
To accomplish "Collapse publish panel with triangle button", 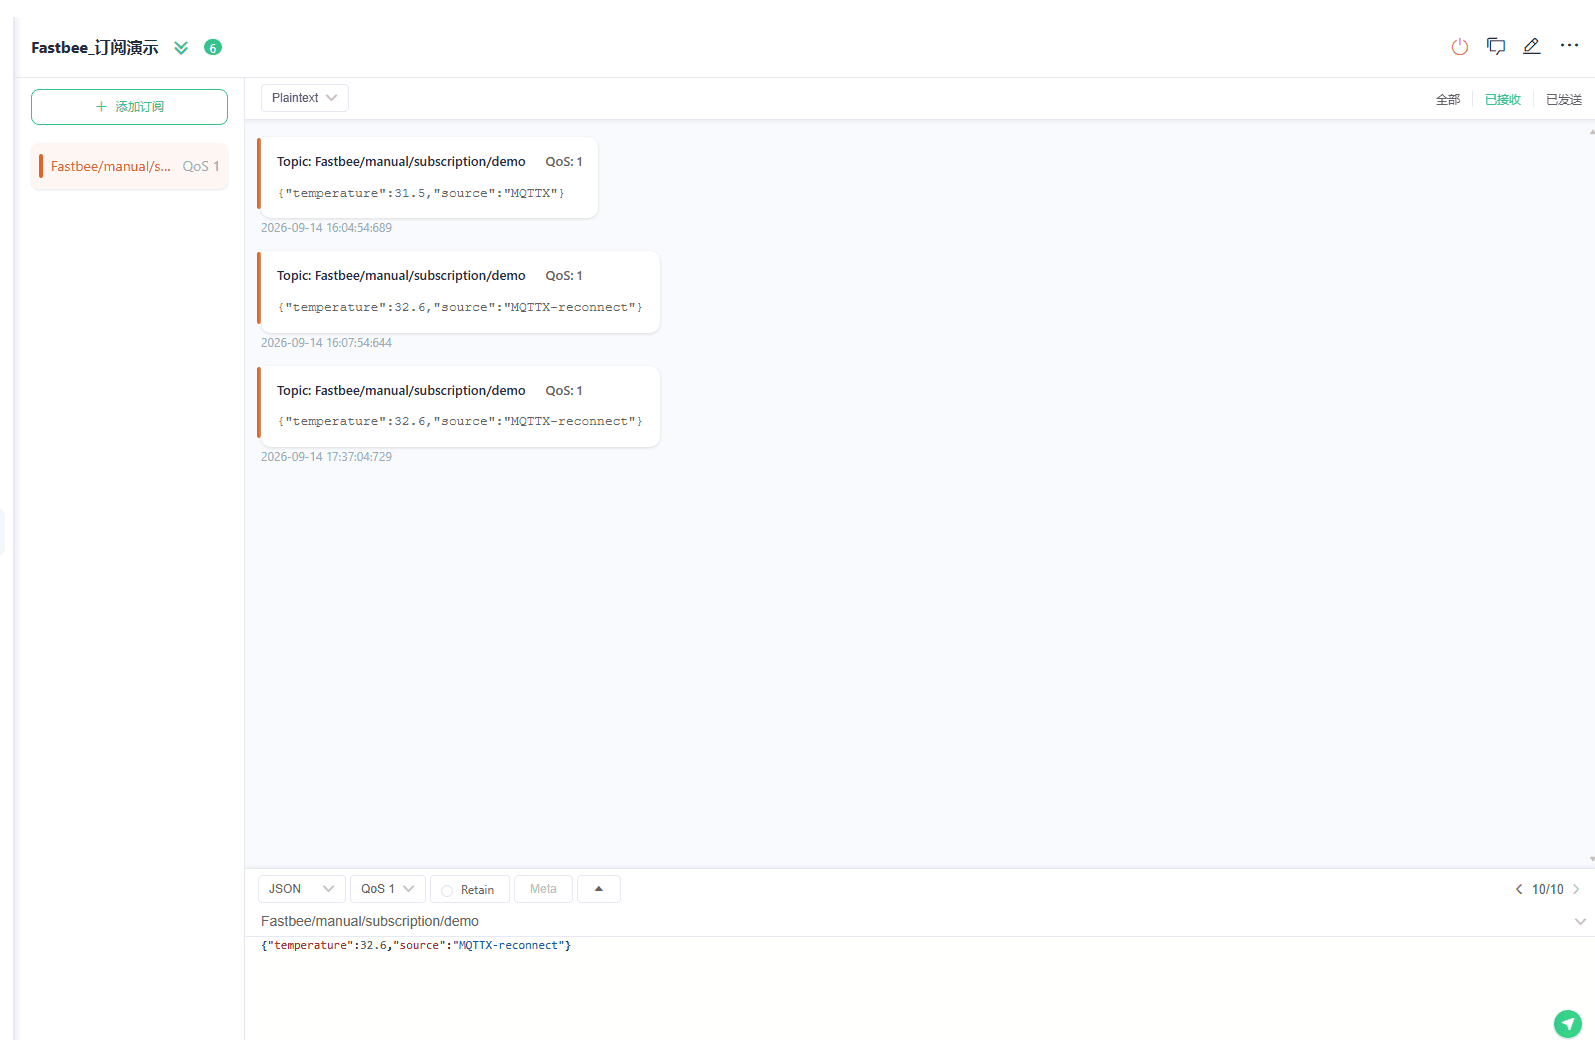I will coord(599,889).
